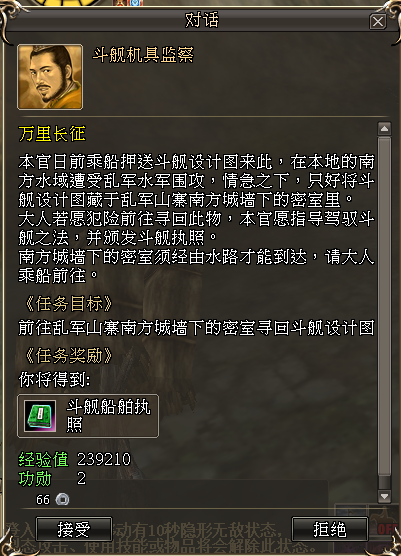Decline the quest with 拒绝 button

(330, 529)
